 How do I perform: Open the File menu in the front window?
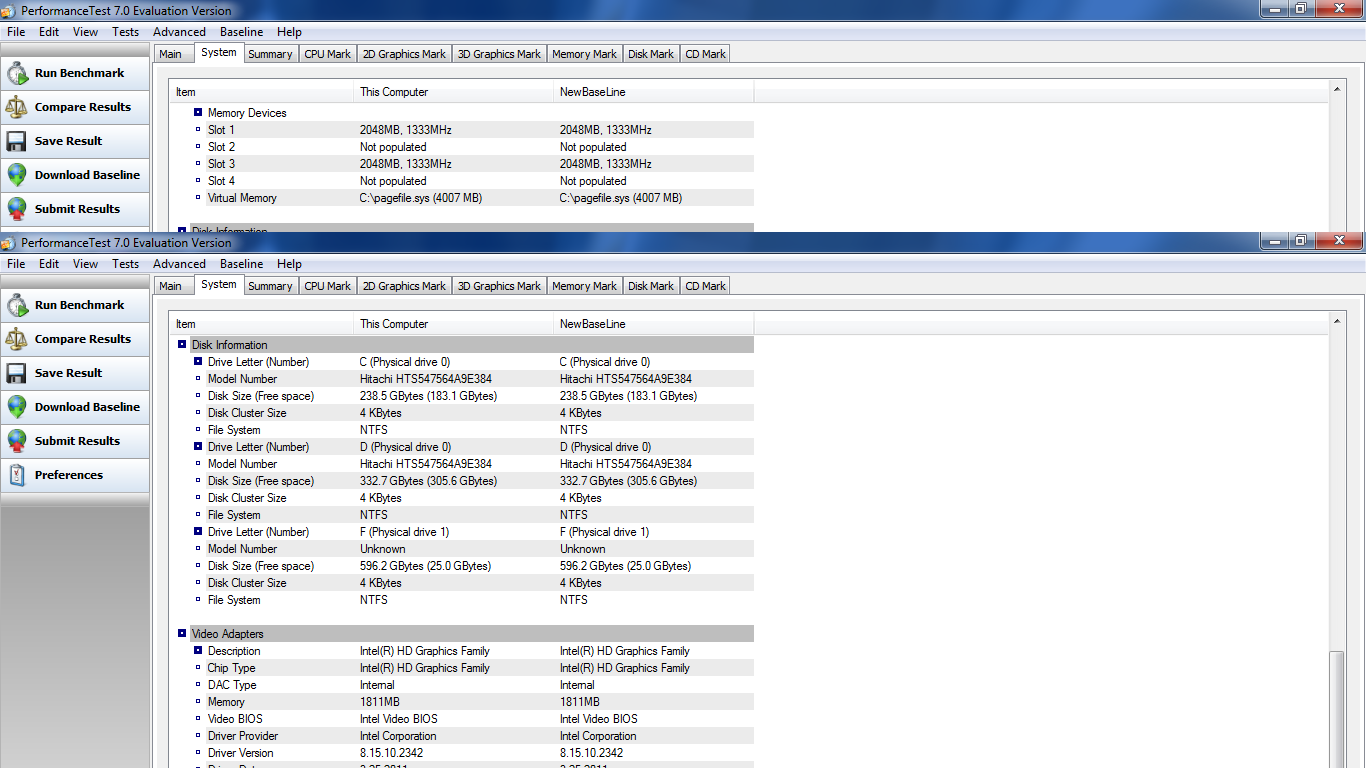(16, 264)
